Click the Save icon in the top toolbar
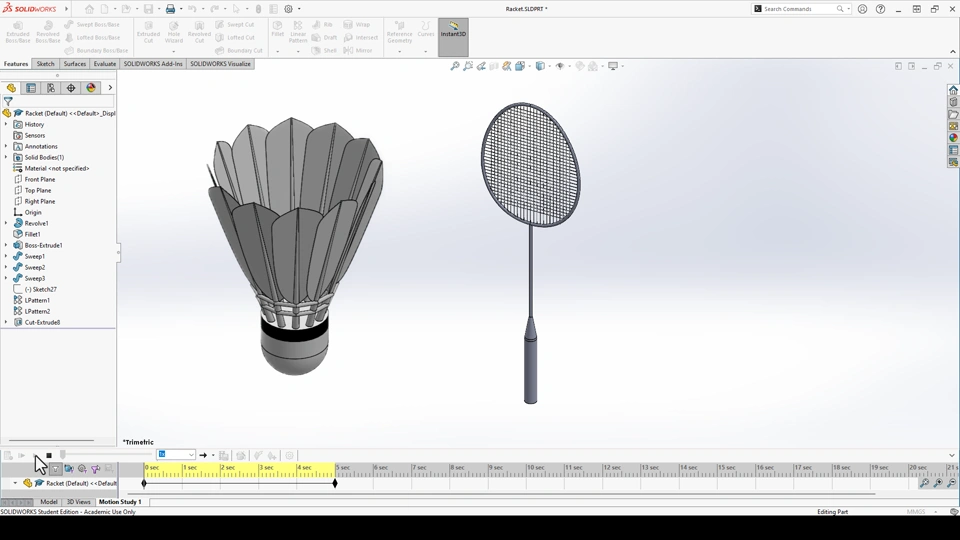This screenshot has height=540, width=960. (148, 9)
